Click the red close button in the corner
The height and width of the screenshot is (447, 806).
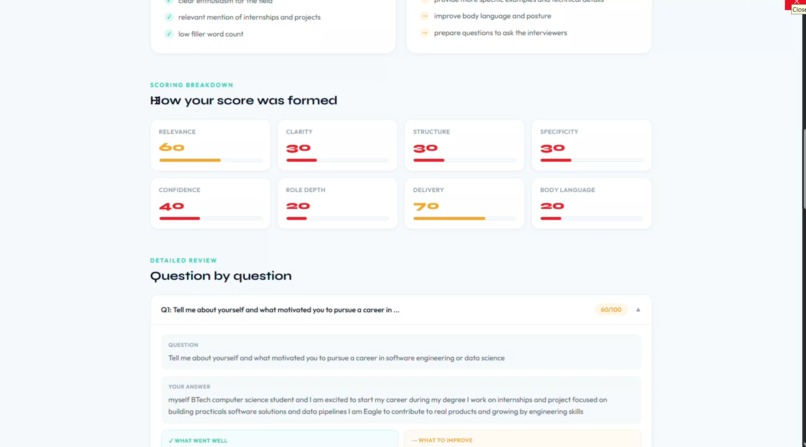795,3
